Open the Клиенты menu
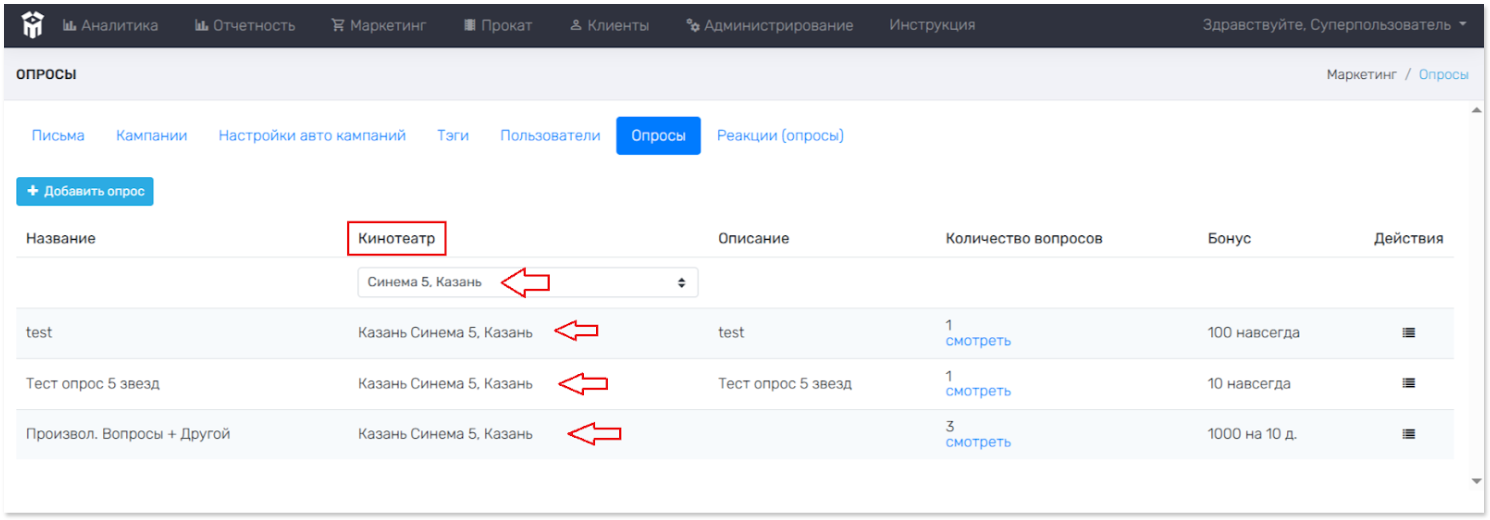The height and width of the screenshot is (520, 1490). (609, 25)
